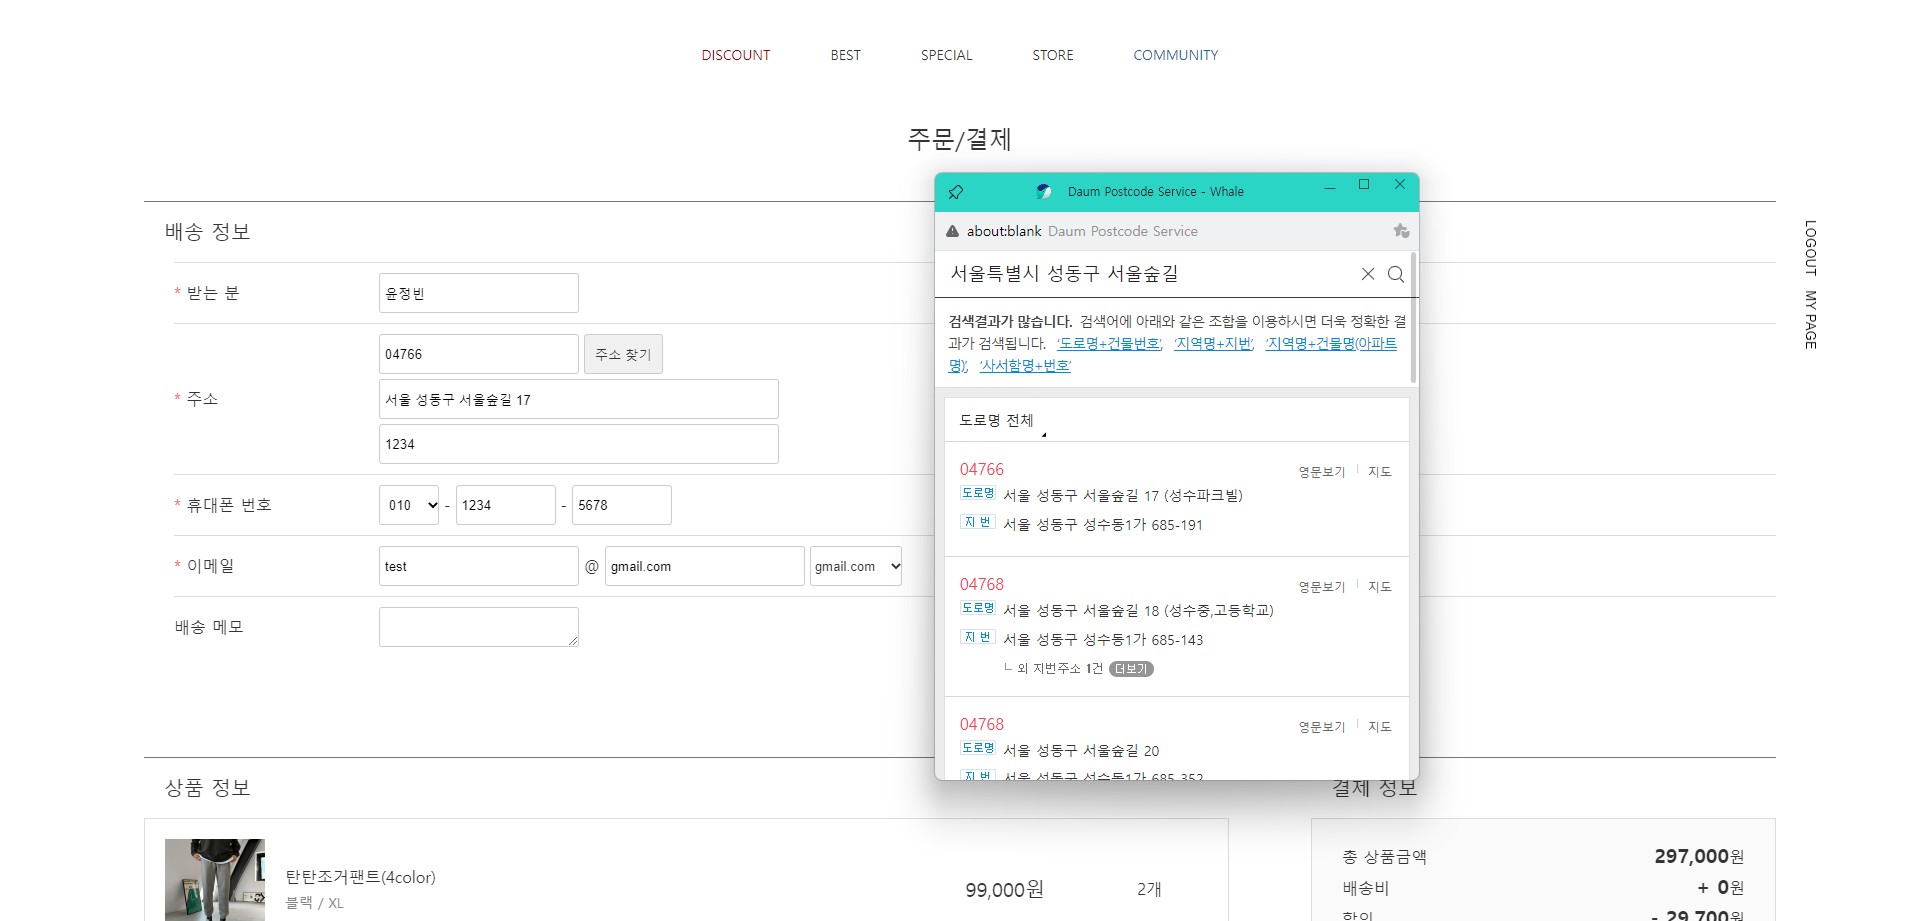Pin the Daum Postcode Service window
Image resolution: width=1908 pixels, height=921 pixels.
click(x=955, y=192)
